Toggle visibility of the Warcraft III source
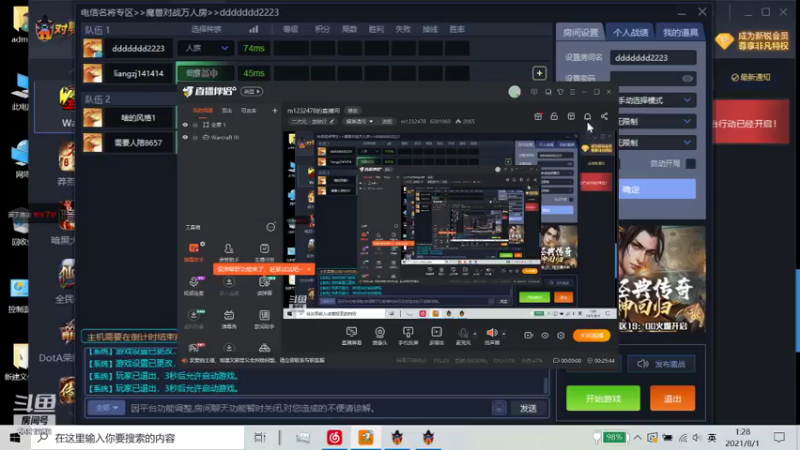Image resolution: width=800 pixels, height=450 pixels. coord(185,137)
